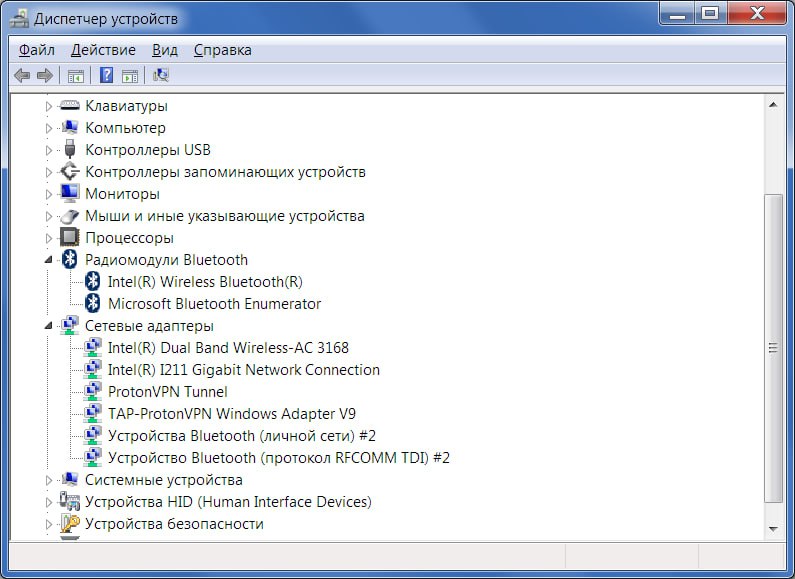Click the vertical scrollbar thumb

(773, 348)
